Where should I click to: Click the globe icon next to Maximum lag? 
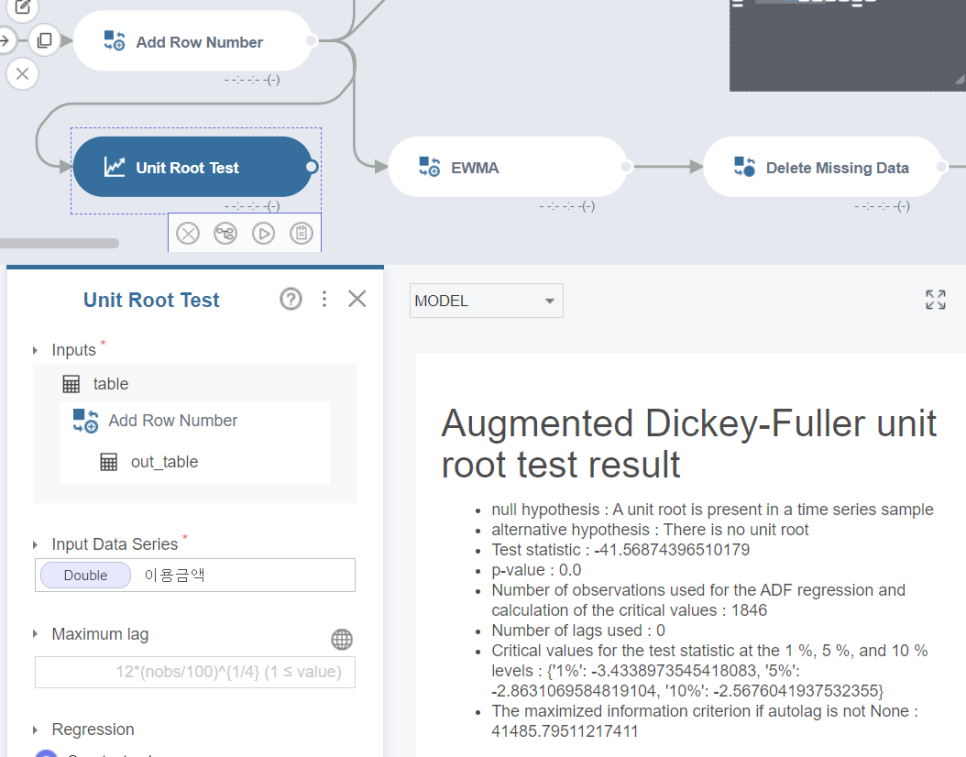[342, 639]
